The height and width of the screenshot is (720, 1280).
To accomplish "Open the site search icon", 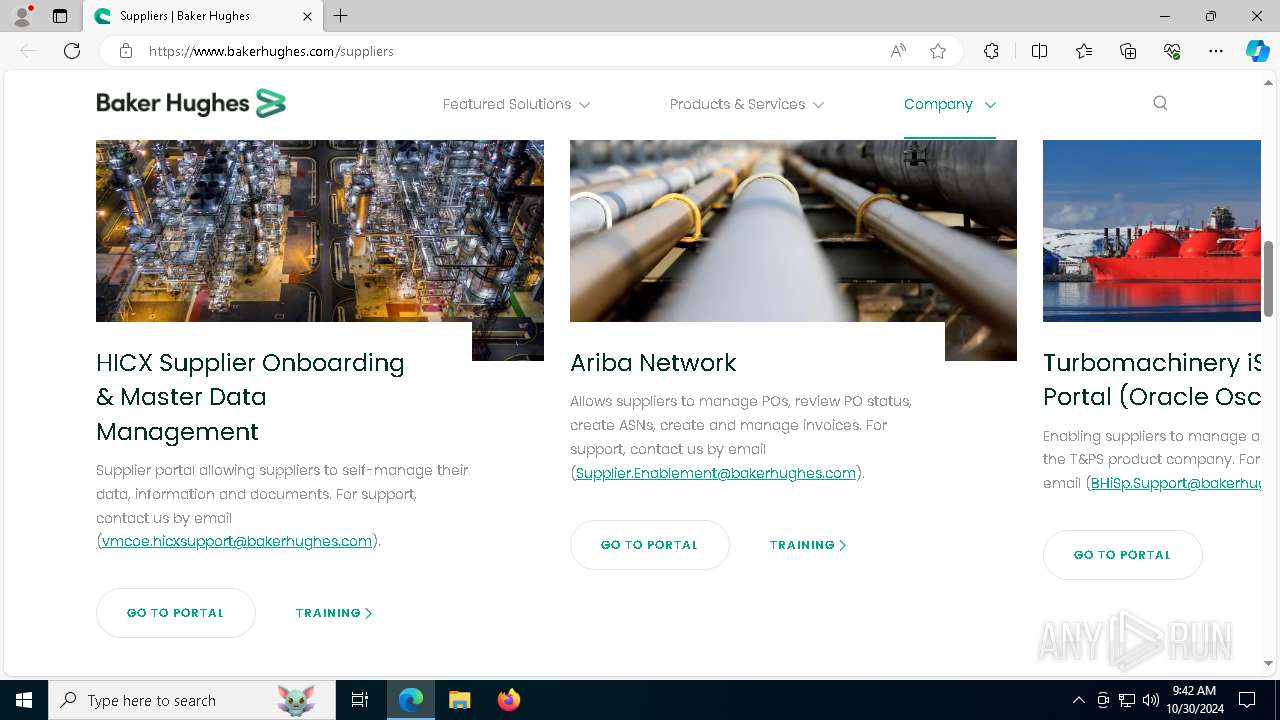I will tap(1160, 103).
